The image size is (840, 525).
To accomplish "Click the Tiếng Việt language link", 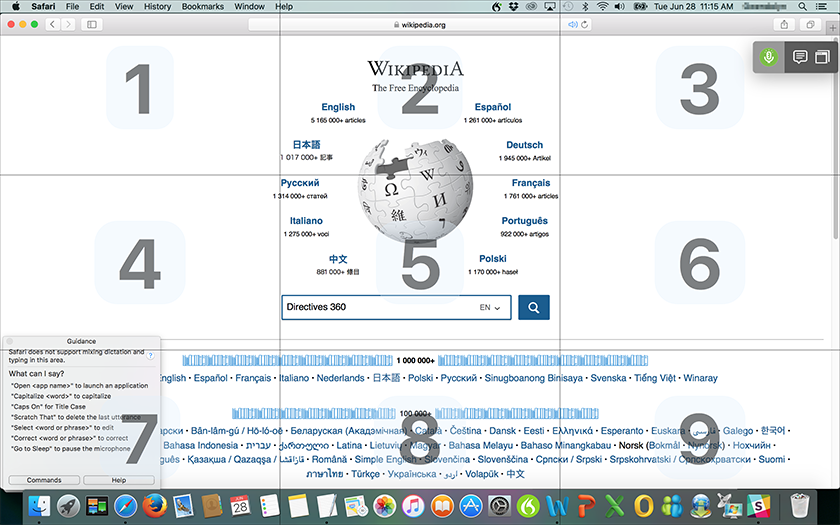I will click(x=655, y=378).
